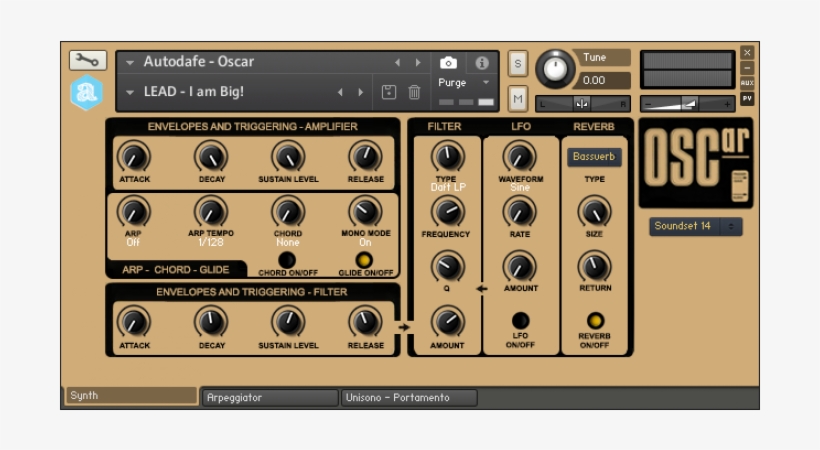Click the Tune knob

(555, 69)
